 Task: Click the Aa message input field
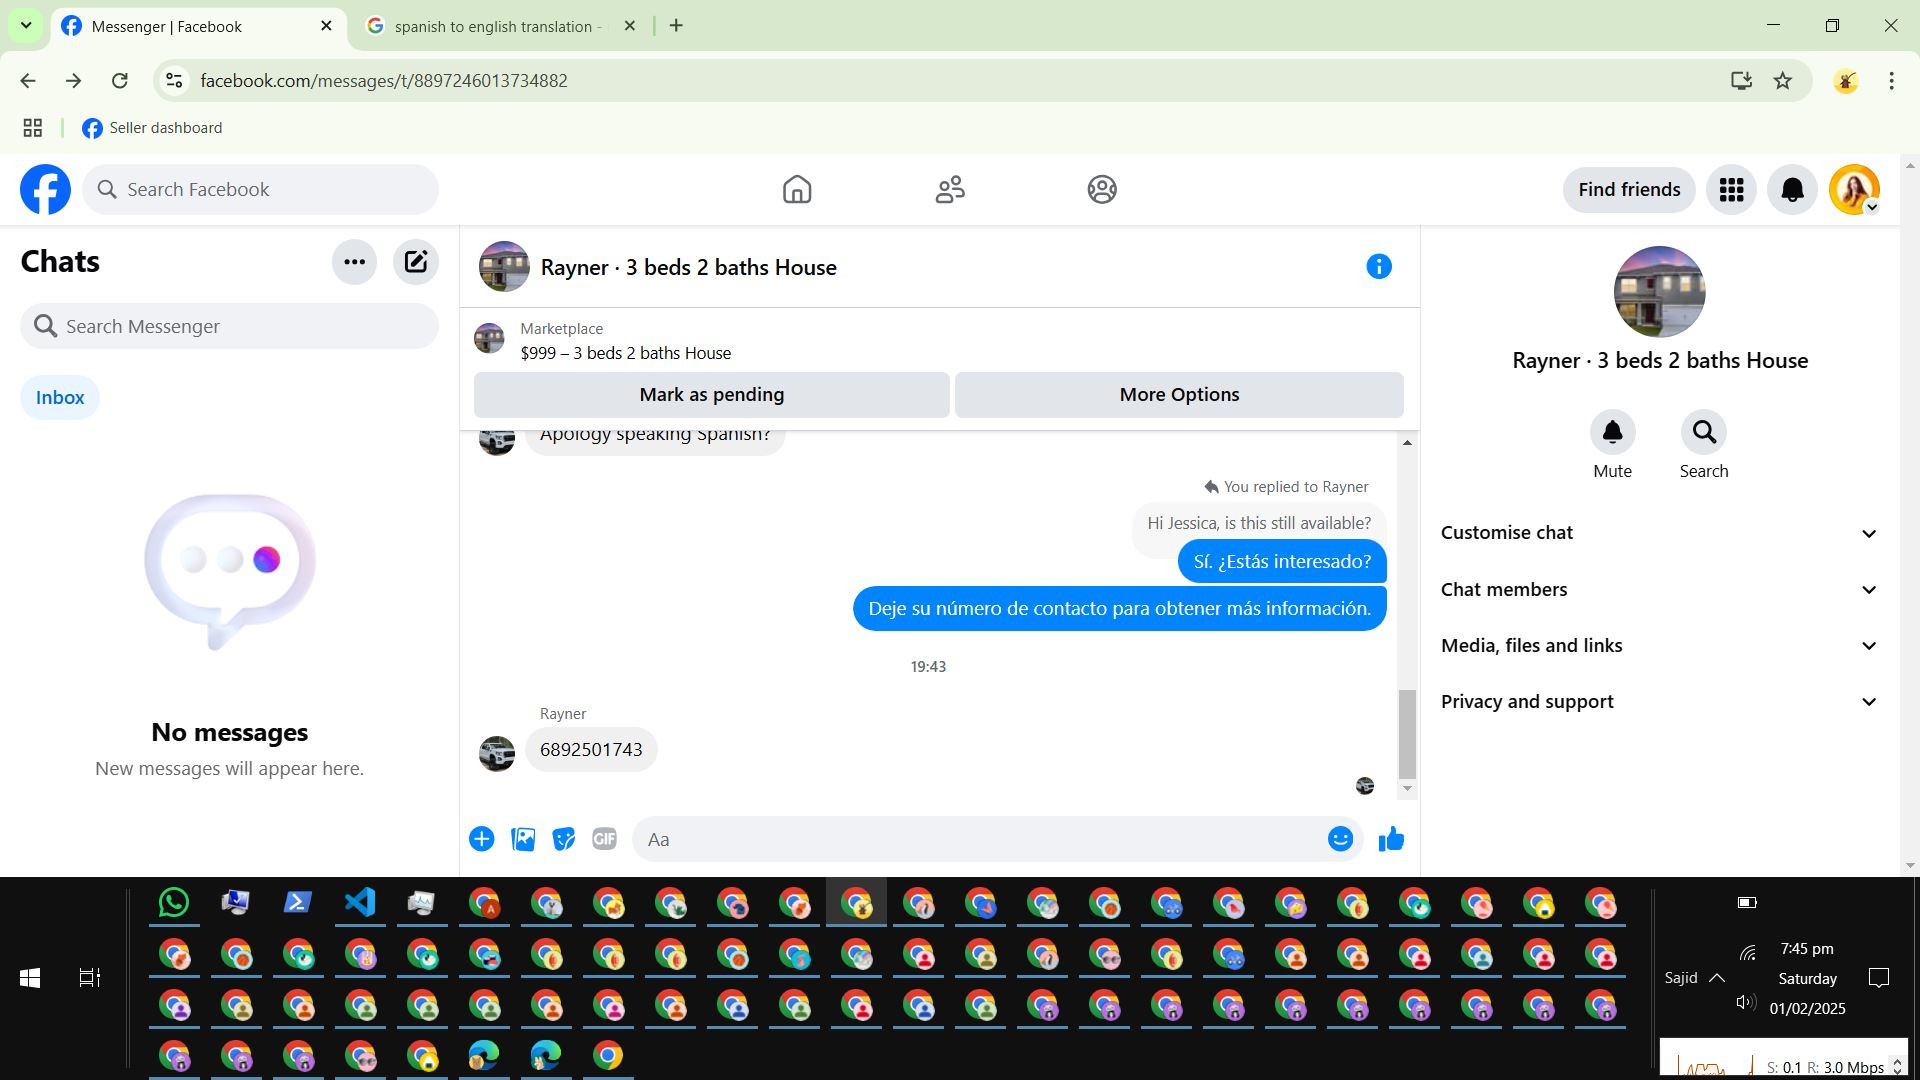pyautogui.click(x=980, y=839)
